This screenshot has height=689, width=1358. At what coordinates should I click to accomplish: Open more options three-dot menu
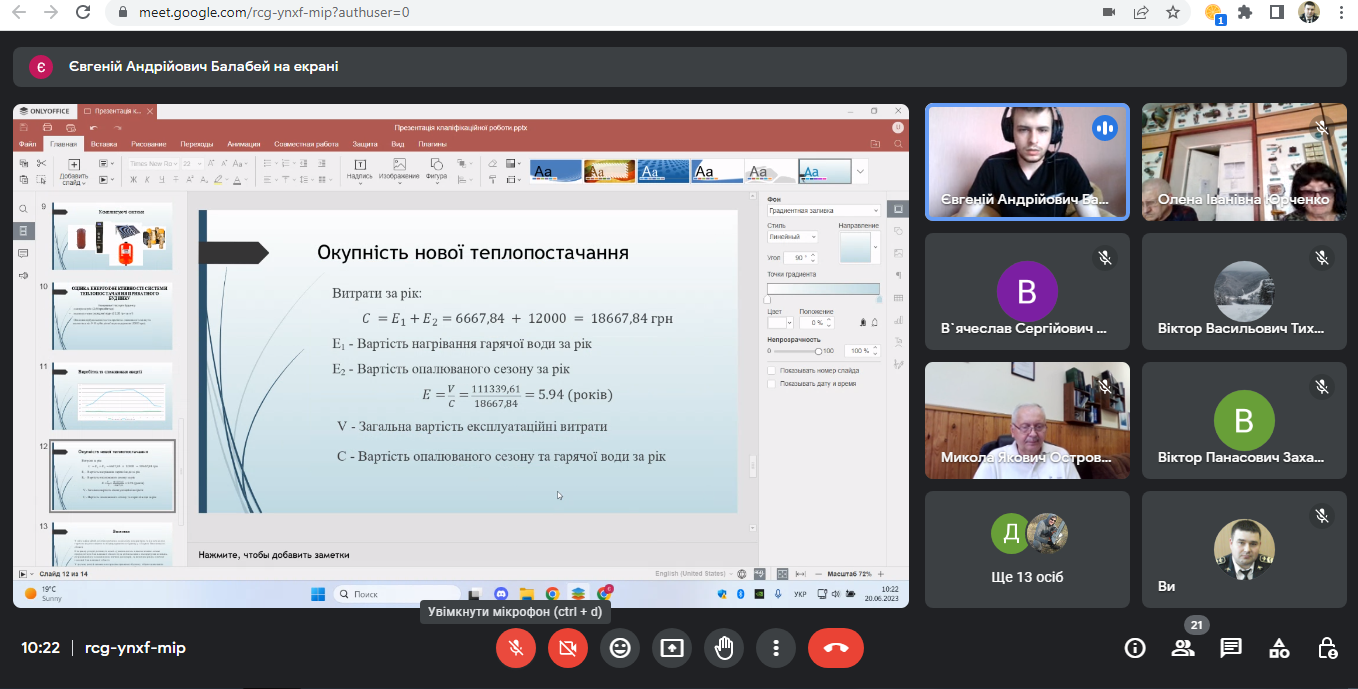(776, 648)
